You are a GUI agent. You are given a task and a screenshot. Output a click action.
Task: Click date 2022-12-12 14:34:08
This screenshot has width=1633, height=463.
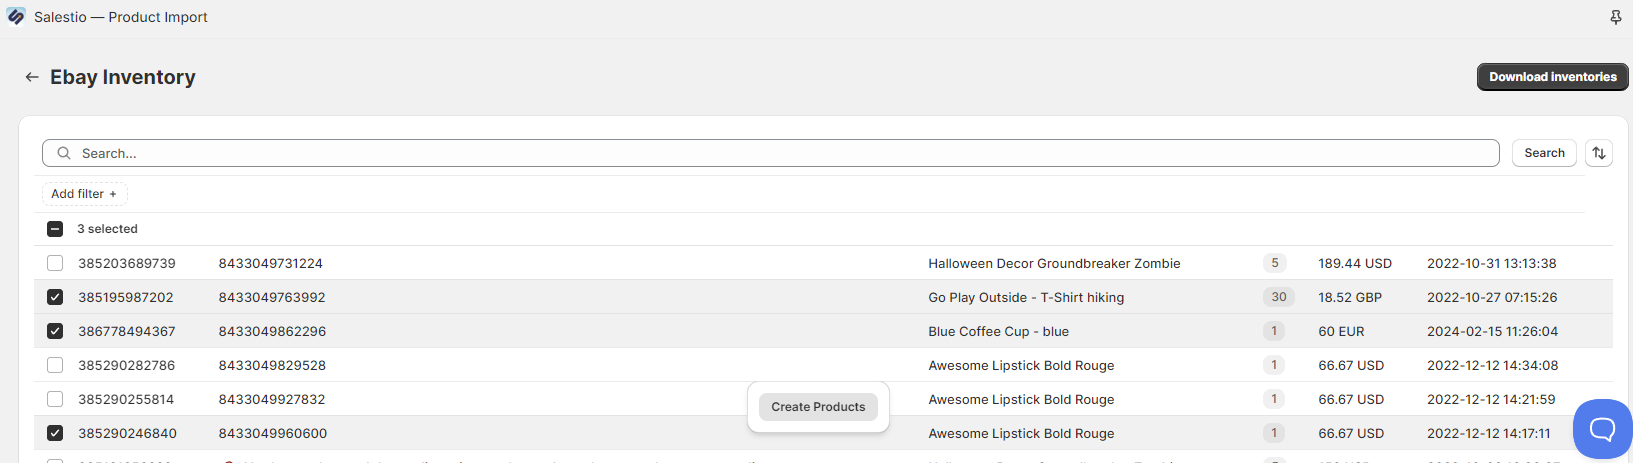click(x=1492, y=365)
